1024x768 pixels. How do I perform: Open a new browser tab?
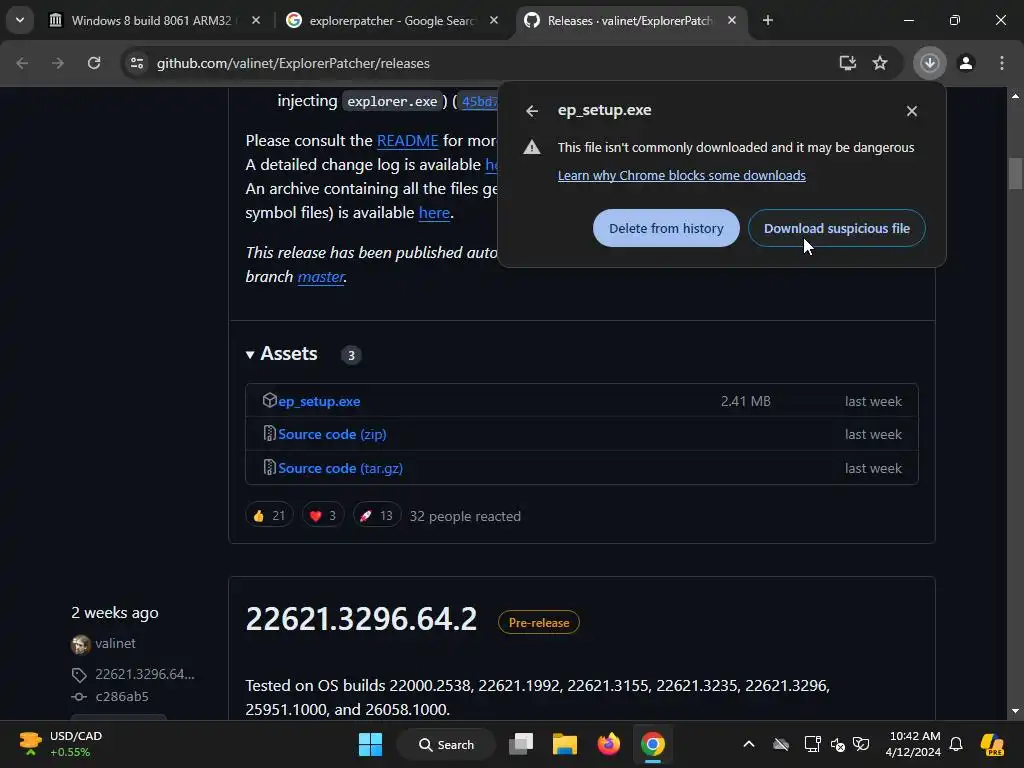[x=768, y=20]
